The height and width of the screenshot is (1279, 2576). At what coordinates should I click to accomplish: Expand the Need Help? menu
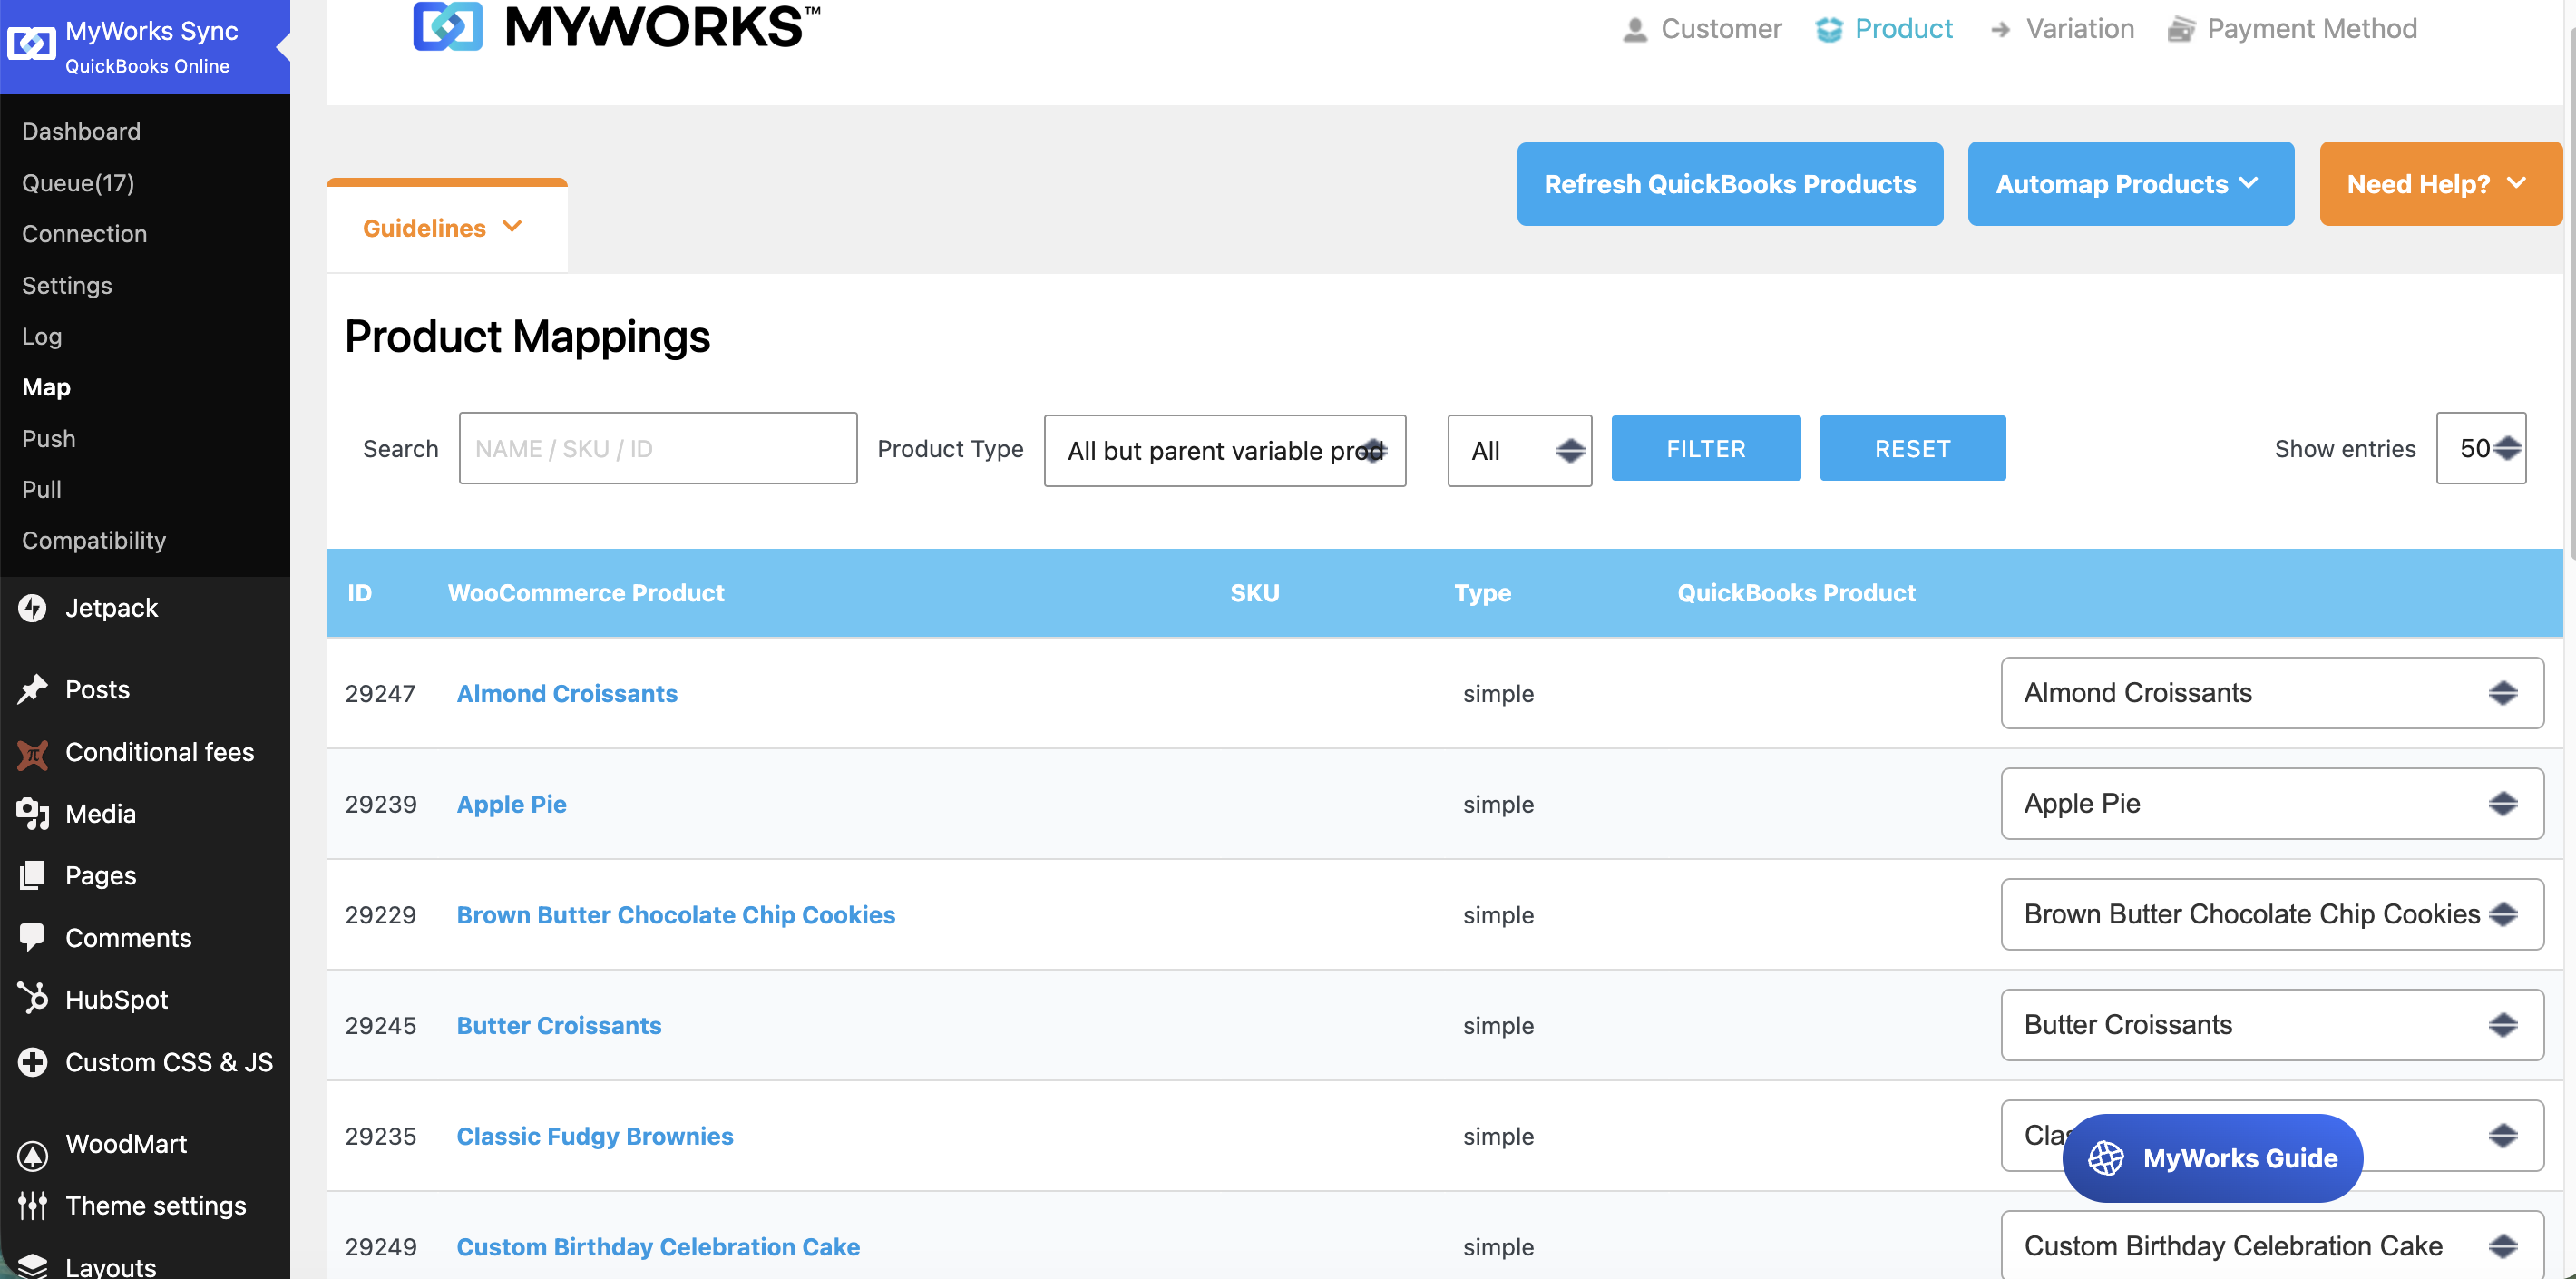click(x=2440, y=184)
